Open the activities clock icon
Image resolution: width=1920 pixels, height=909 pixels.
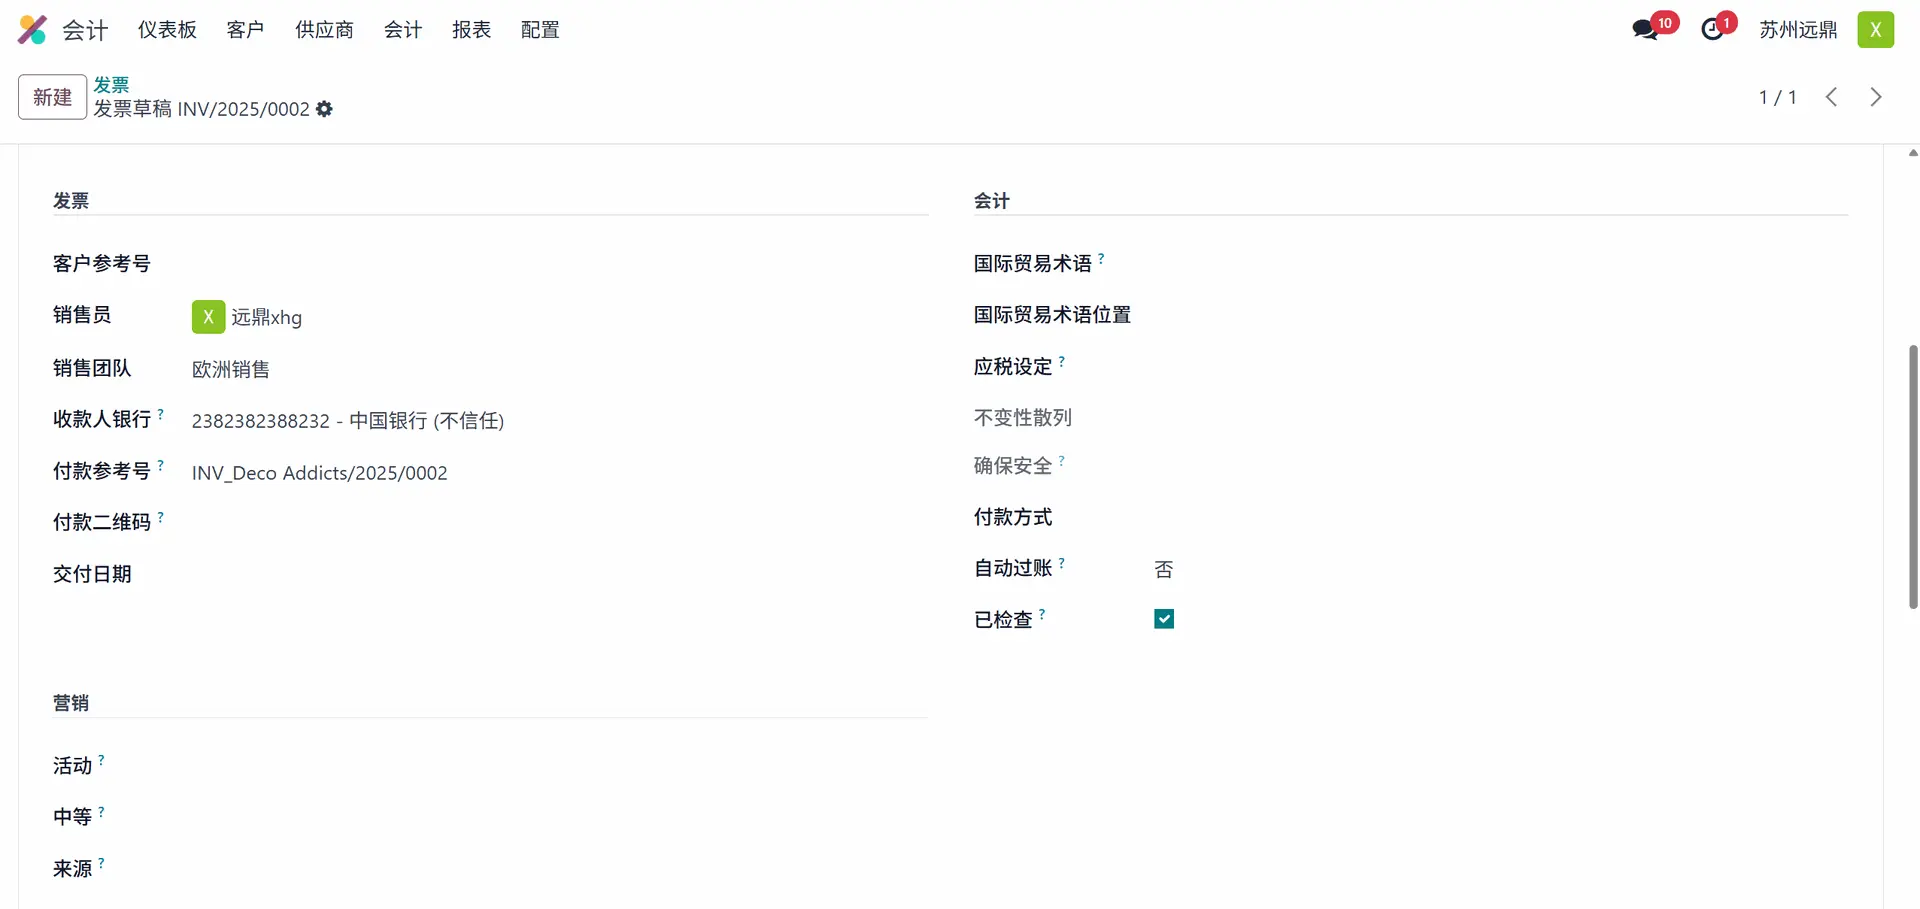[1712, 30]
